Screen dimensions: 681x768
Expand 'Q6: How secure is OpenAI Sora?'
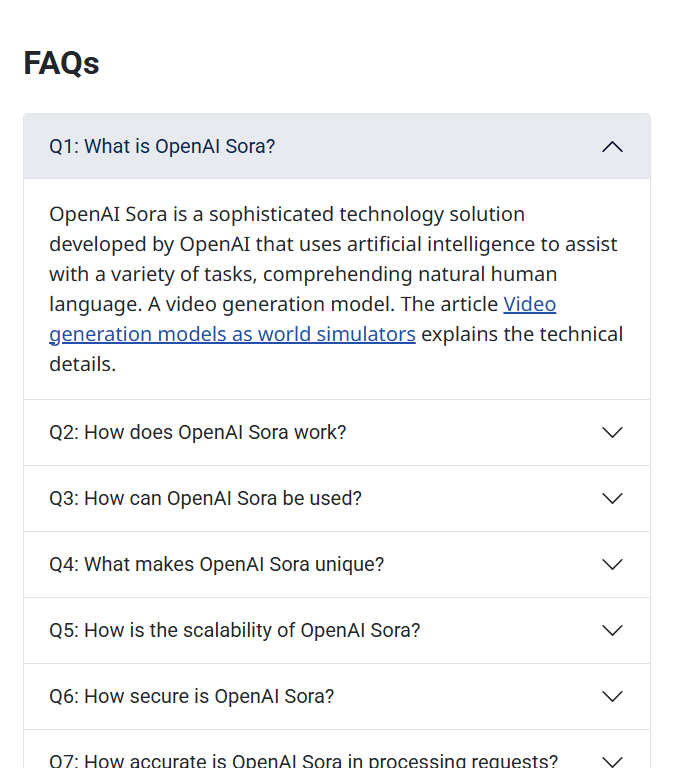pyautogui.click(x=191, y=696)
